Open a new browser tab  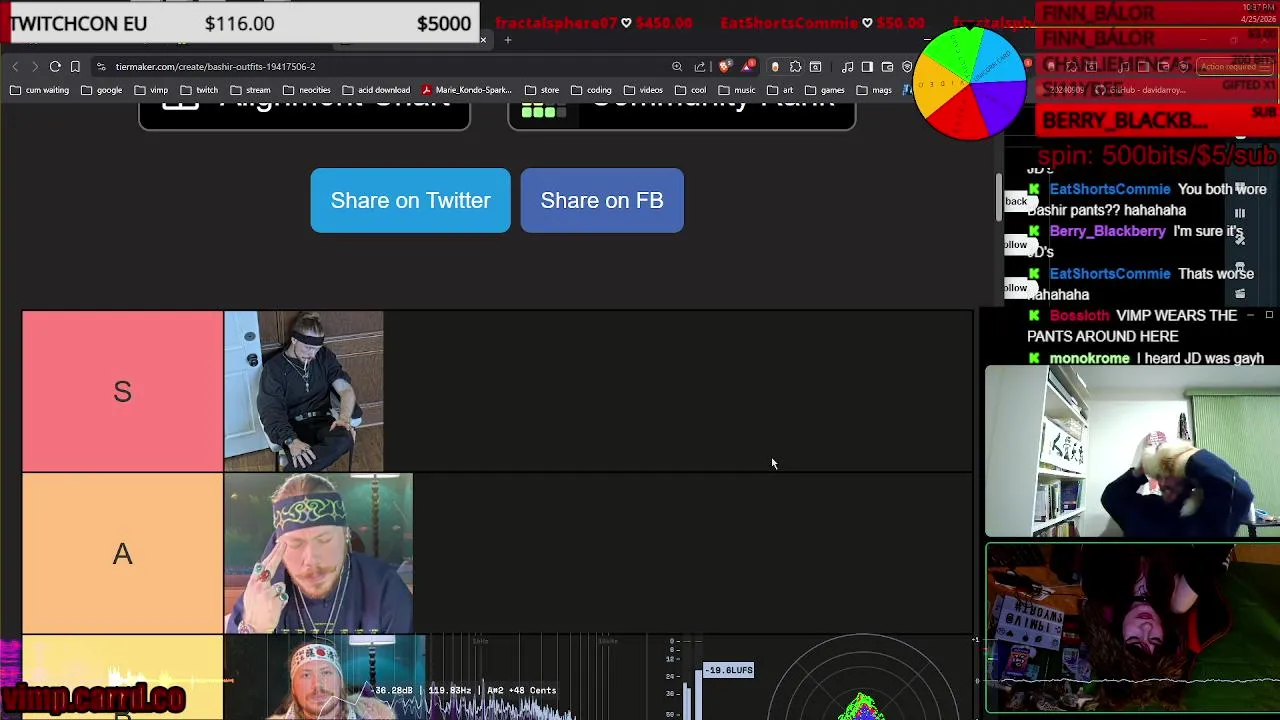508,40
